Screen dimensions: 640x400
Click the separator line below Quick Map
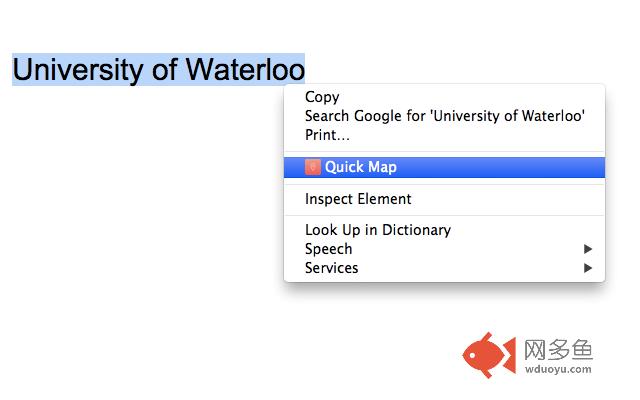click(x=444, y=183)
